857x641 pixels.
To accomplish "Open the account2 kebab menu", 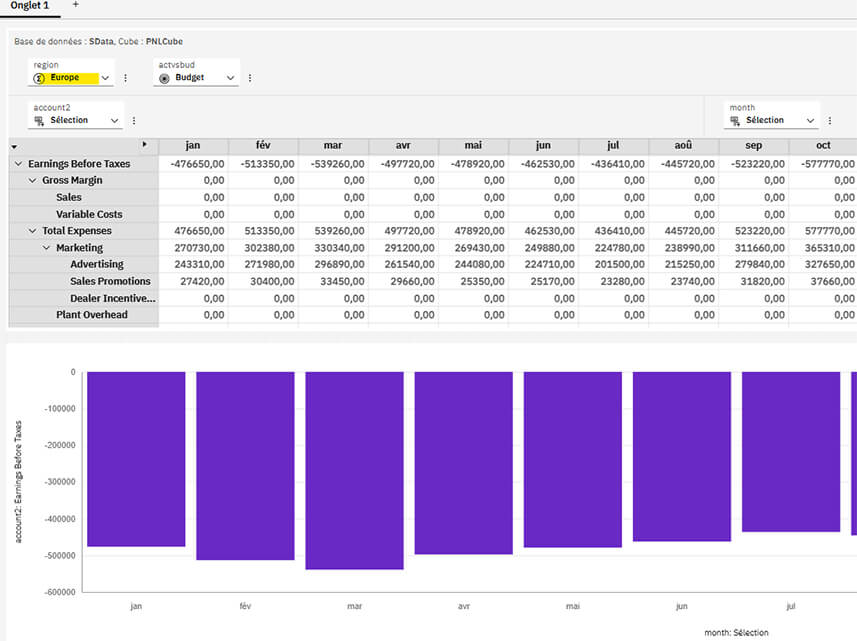I will click(133, 120).
